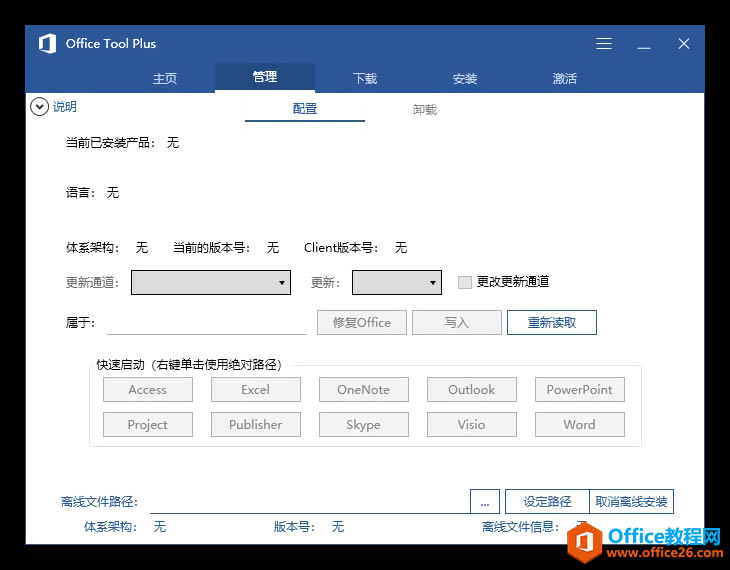The height and width of the screenshot is (570, 730).
Task: Launch Word from quick start
Action: coord(580,424)
